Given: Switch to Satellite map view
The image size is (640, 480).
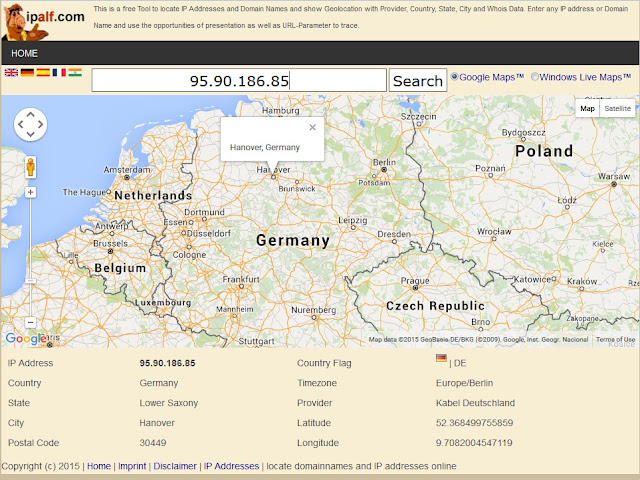Looking at the screenshot, I should (x=618, y=109).
